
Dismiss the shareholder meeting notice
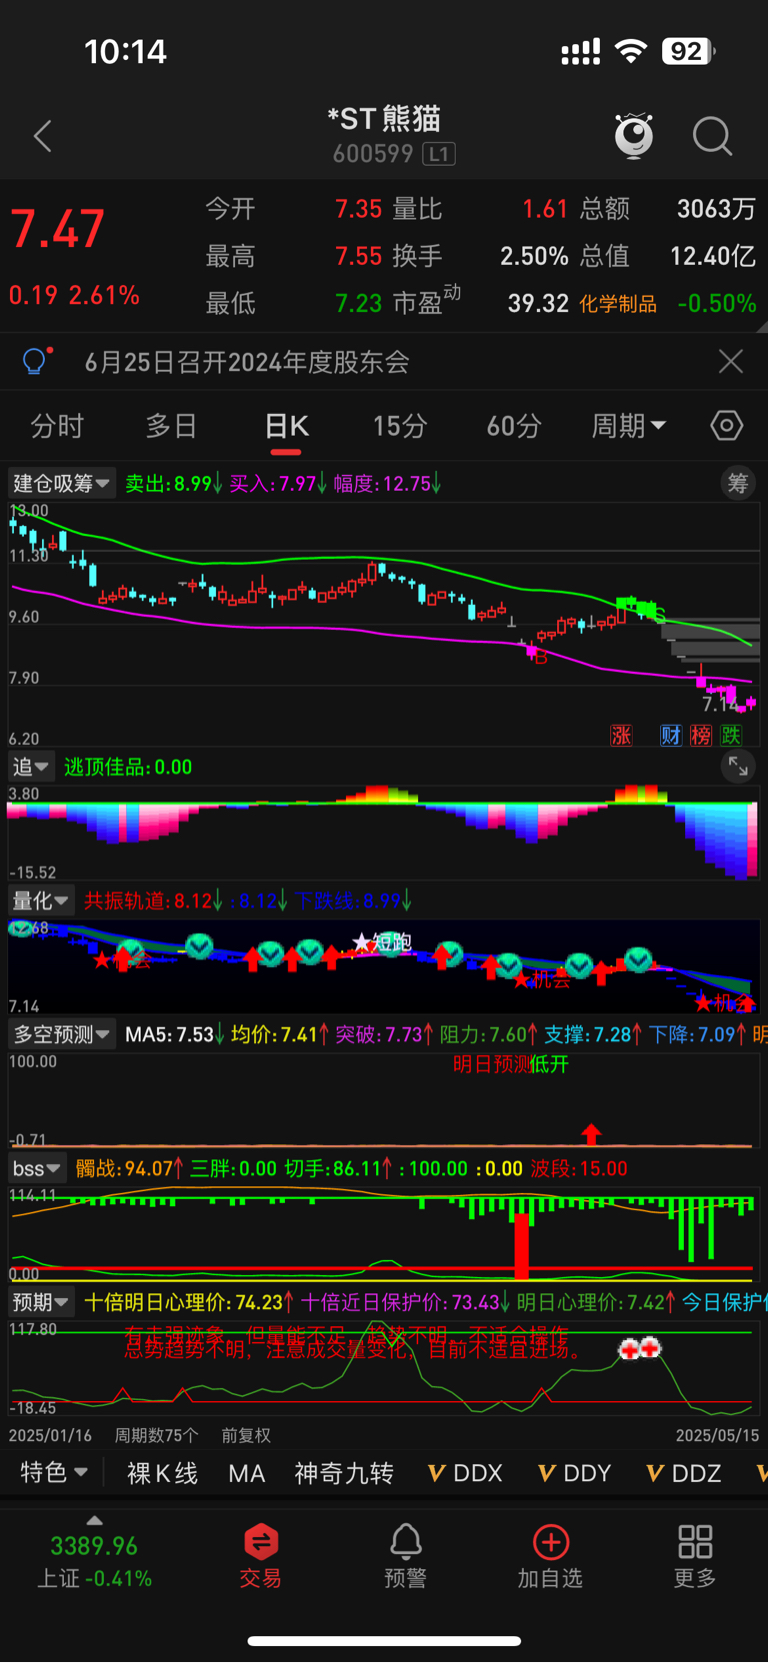(731, 361)
